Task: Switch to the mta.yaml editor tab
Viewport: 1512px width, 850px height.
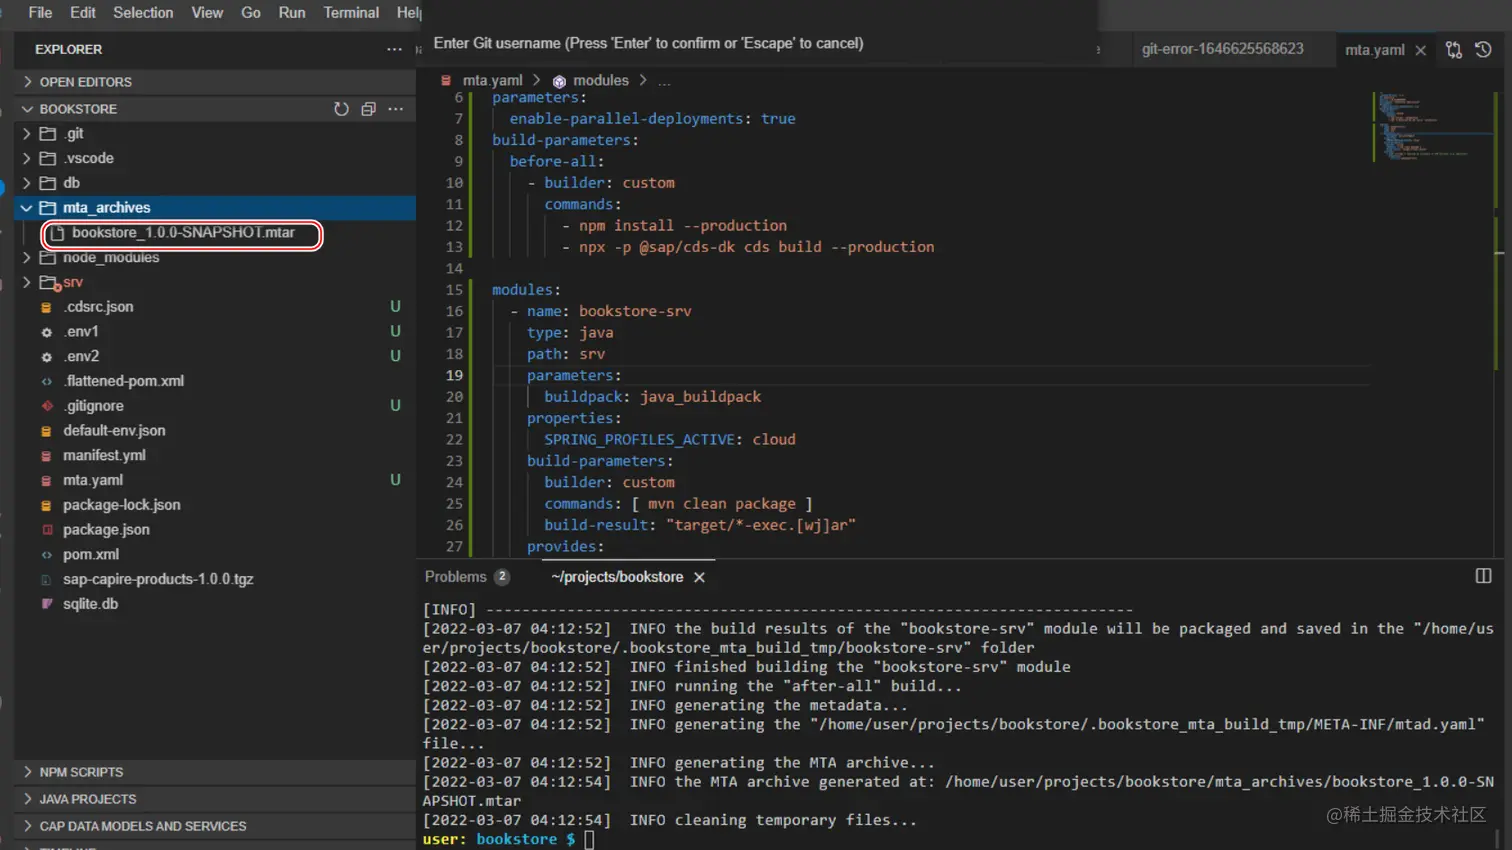Action: point(1374,50)
